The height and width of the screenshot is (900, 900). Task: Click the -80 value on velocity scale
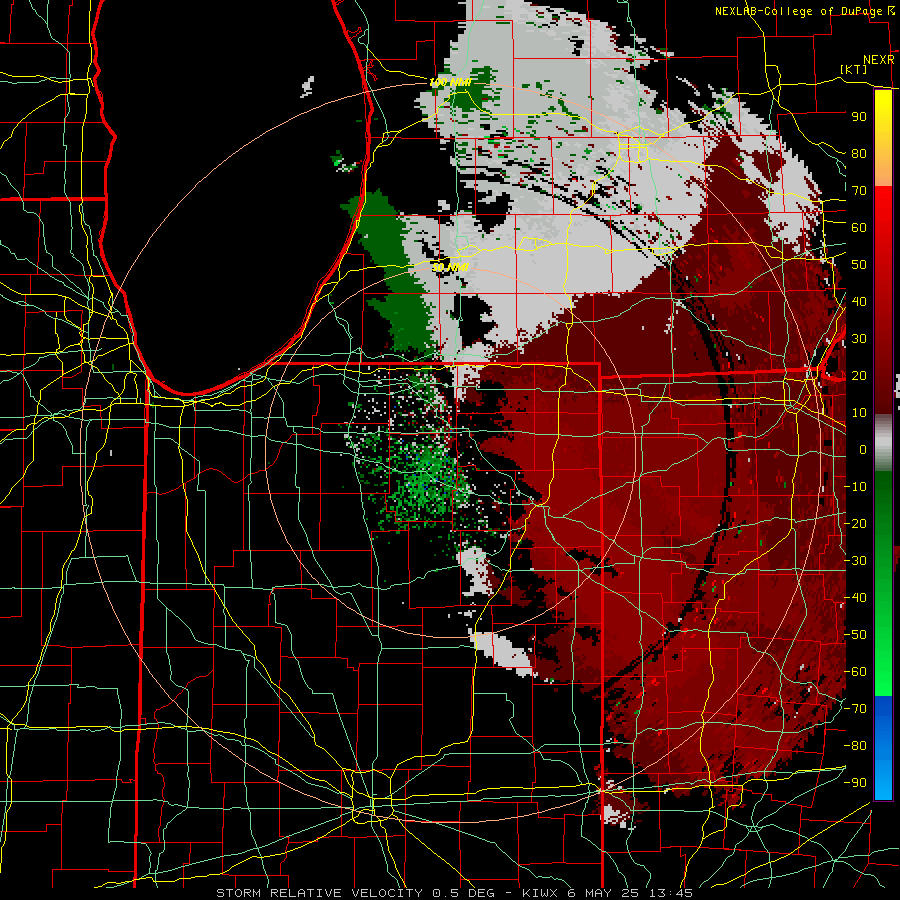coord(855,746)
